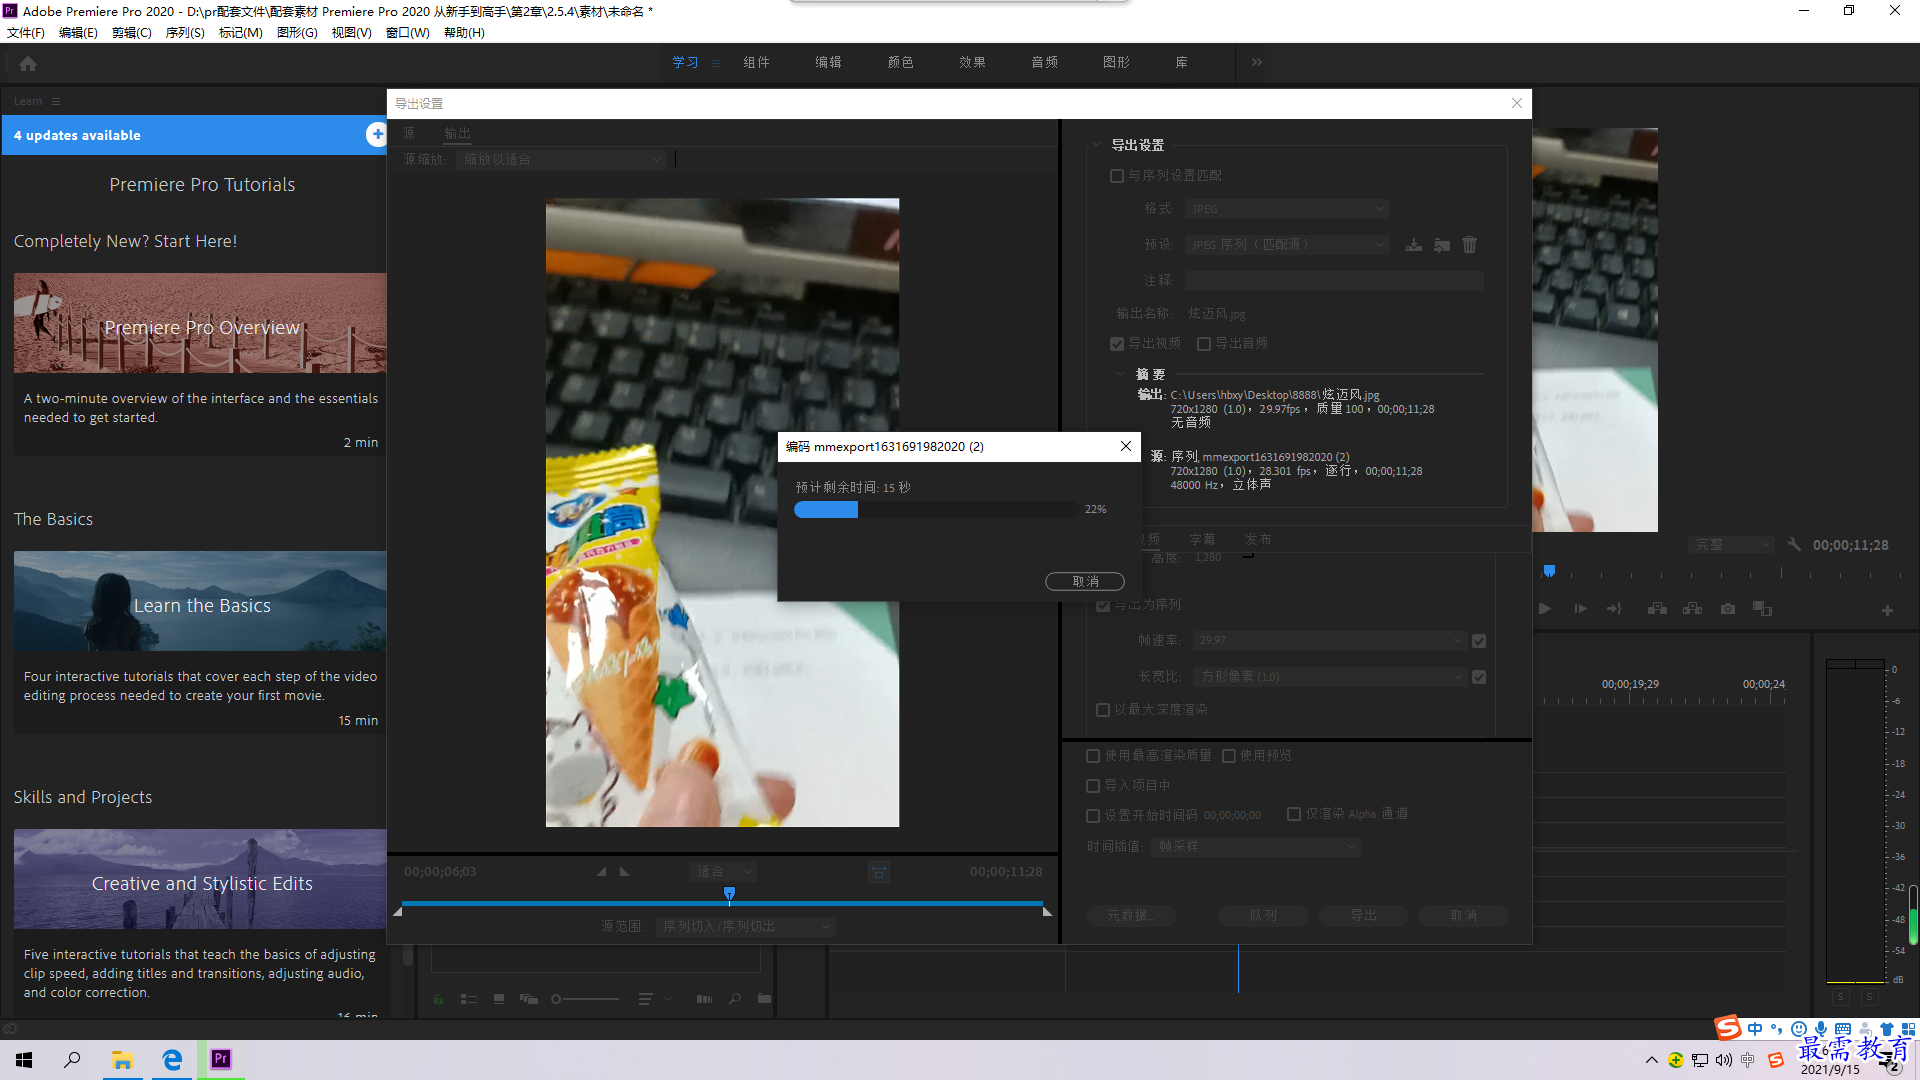This screenshot has height=1080, width=1920.
Task: Click the aspect ratio crop icon below preview
Action: (879, 872)
